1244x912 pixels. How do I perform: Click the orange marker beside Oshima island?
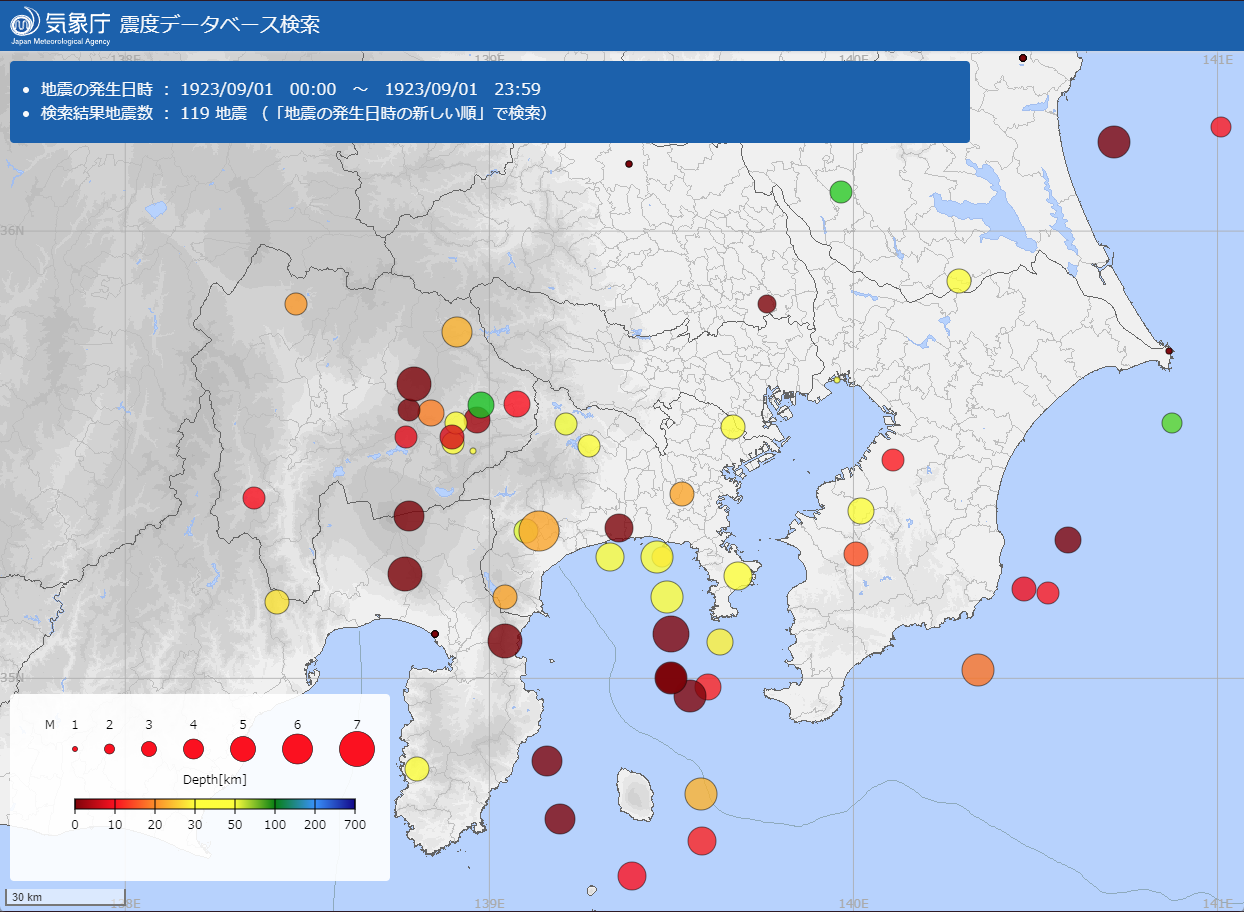[x=701, y=793]
